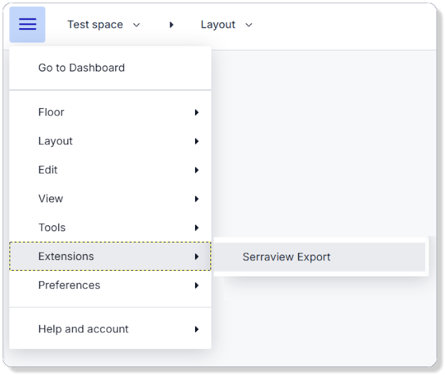
Task: Open the Edit menu entry
Action: 110,170
